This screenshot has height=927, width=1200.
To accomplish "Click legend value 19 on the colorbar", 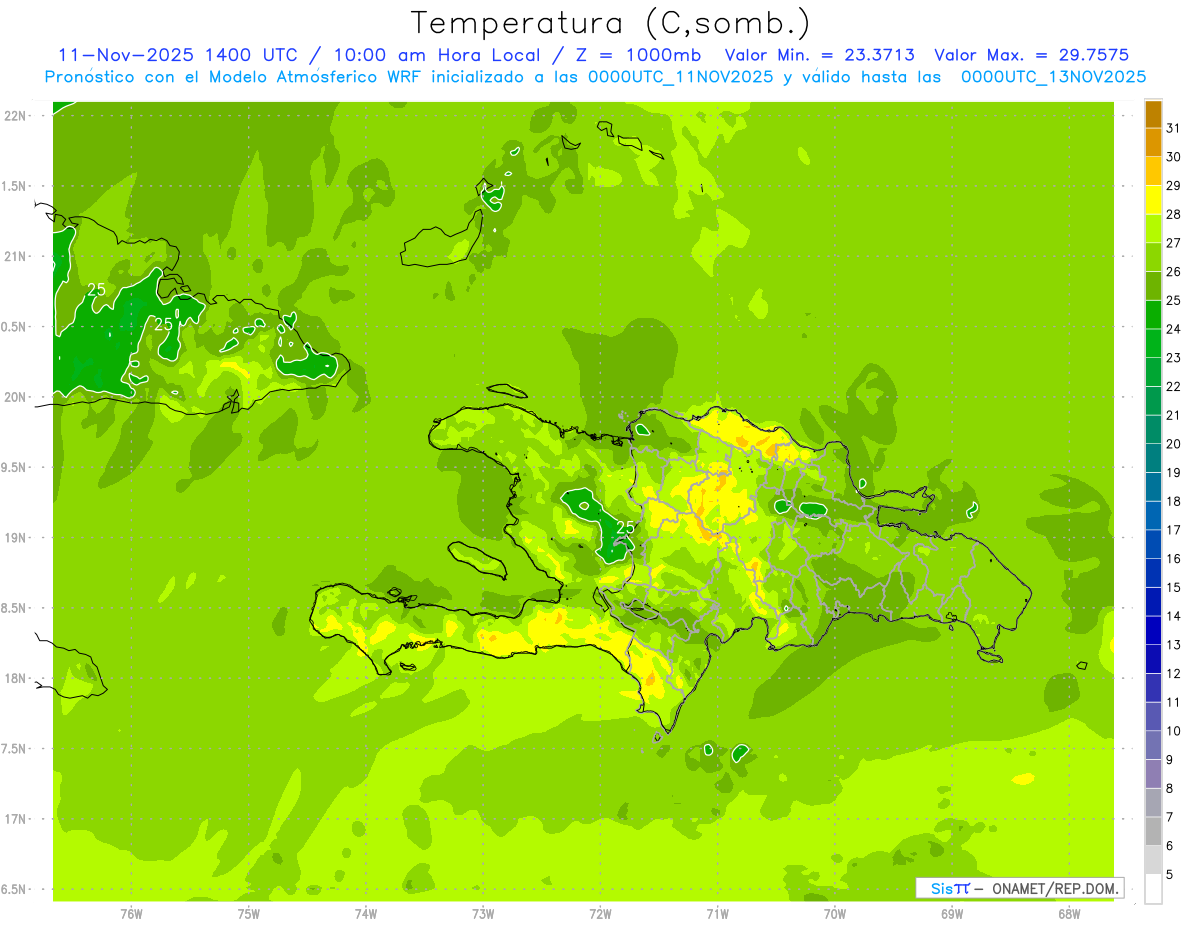I will (x=1173, y=473).
